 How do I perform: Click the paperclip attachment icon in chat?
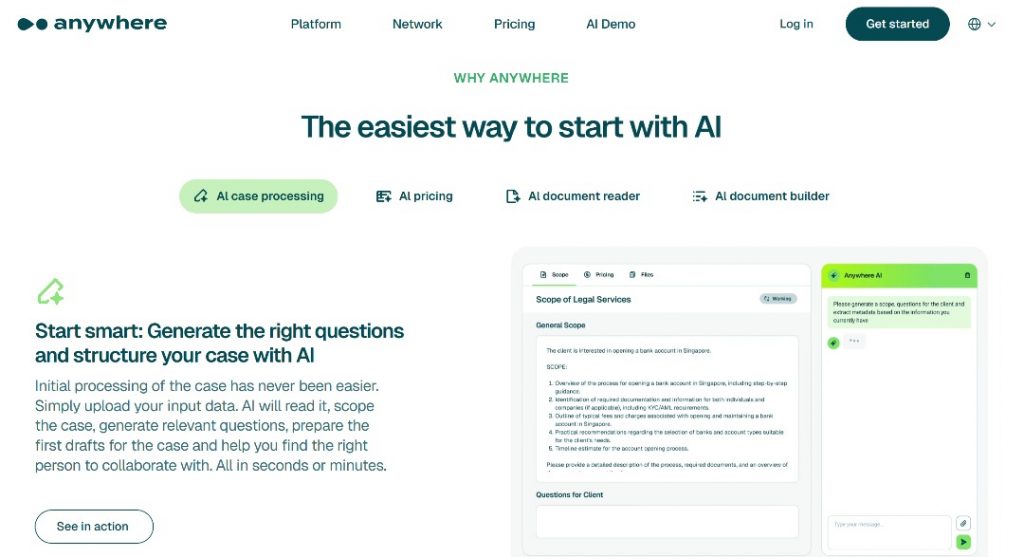(963, 523)
